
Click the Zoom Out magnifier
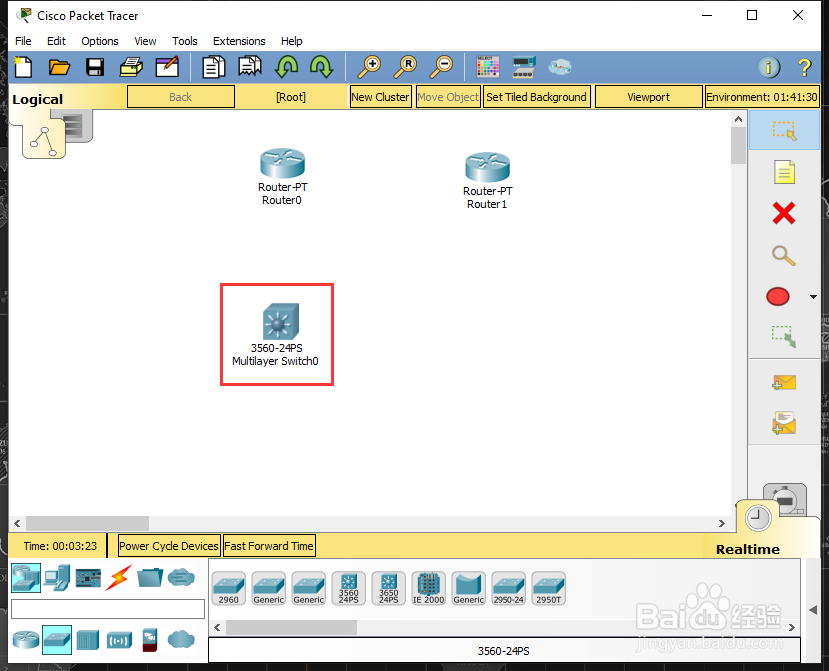click(441, 67)
